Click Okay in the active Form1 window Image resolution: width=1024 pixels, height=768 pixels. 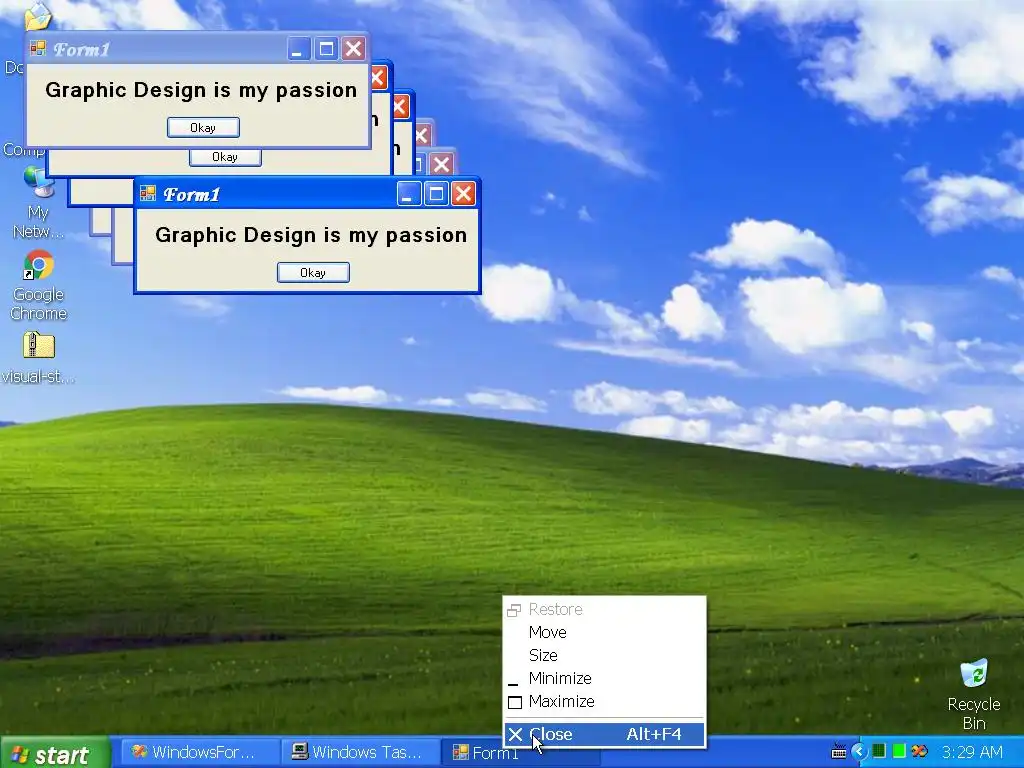coord(313,272)
